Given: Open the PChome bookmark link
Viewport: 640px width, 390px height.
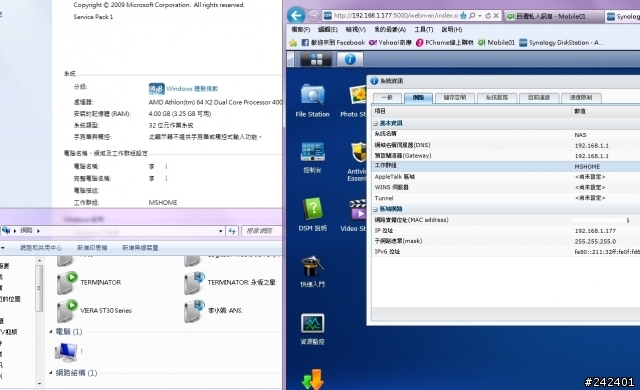Looking at the screenshot, I should point(444,42).
